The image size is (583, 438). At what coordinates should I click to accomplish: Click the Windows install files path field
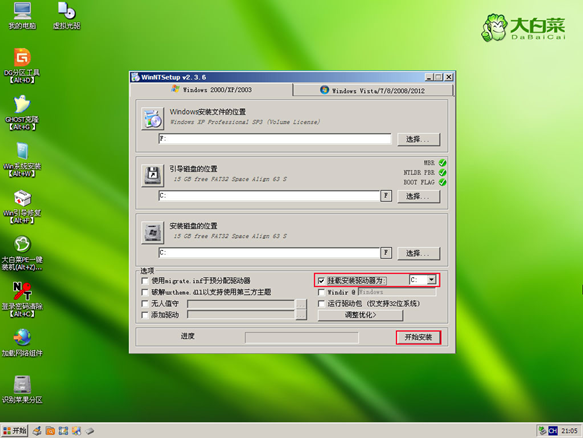pos(275,139)
